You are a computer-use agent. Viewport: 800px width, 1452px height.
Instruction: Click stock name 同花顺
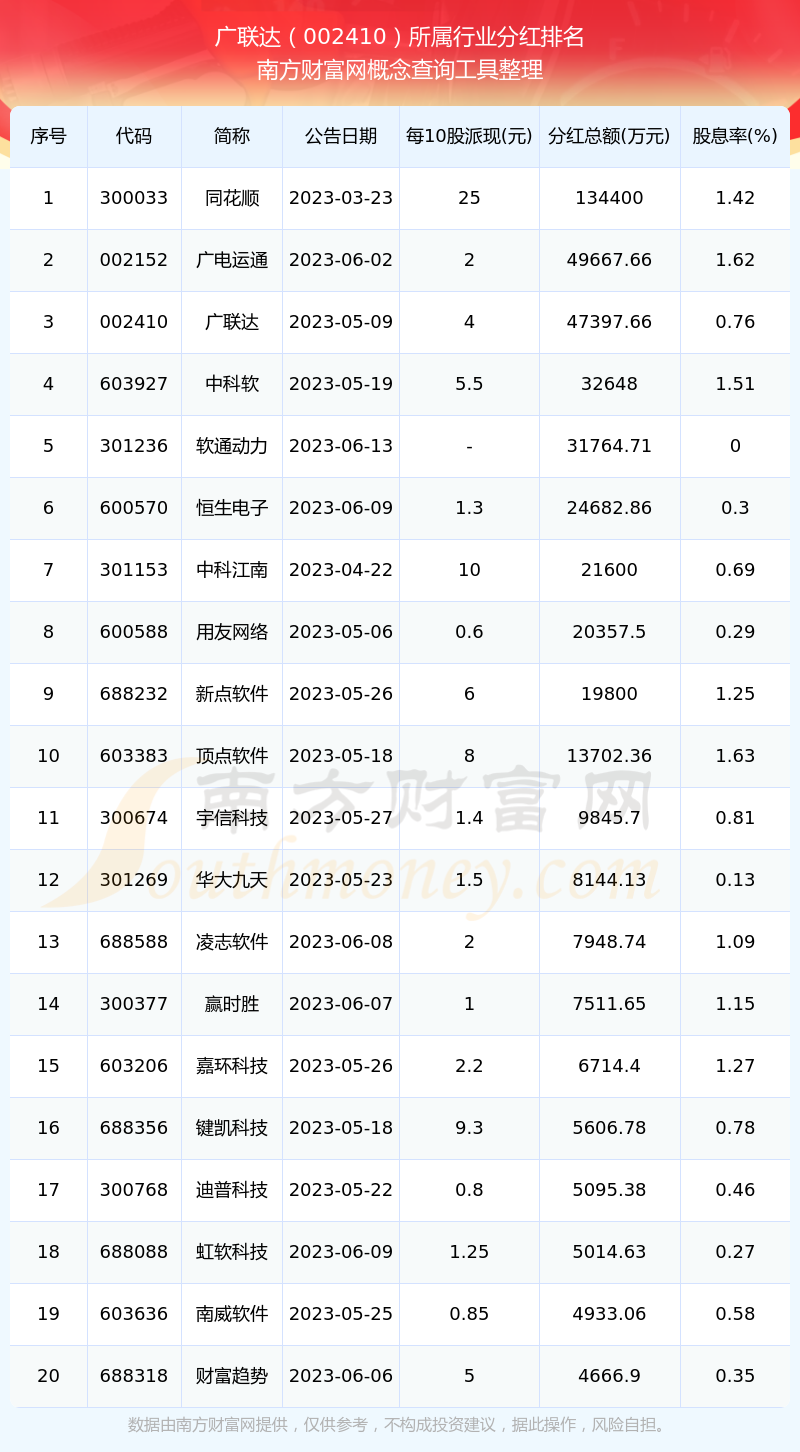tap(232, 198)
